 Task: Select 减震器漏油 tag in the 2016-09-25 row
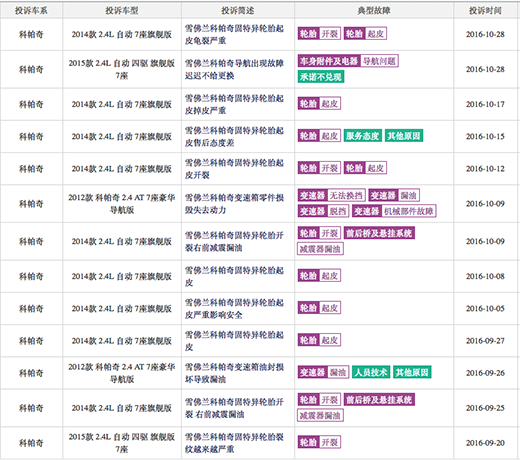[x=320, y=415]
